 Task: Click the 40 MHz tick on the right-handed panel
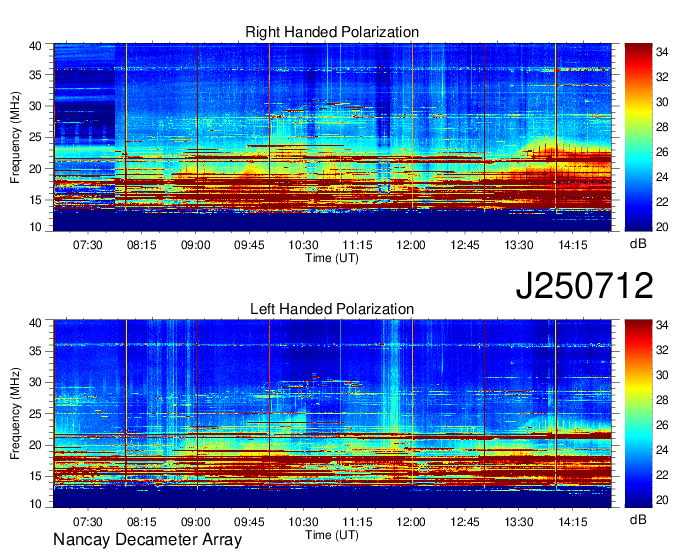36,46
